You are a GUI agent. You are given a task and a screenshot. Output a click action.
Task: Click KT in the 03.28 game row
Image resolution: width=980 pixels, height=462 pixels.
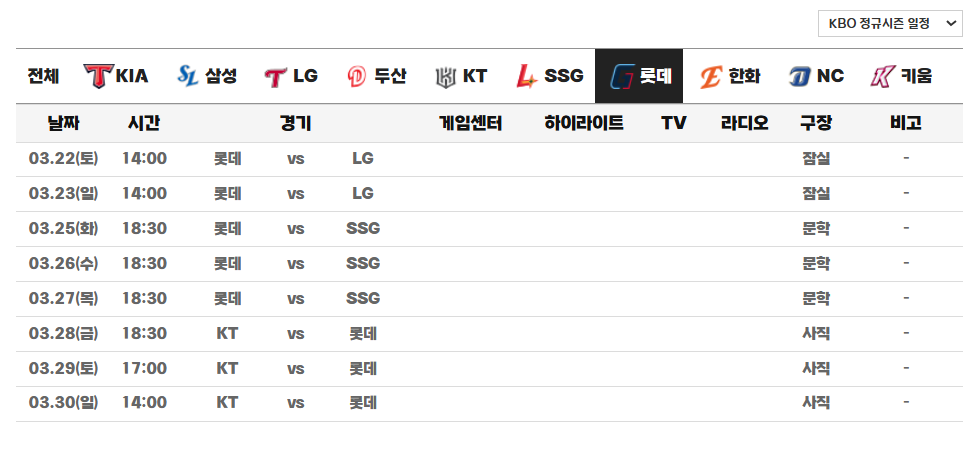(227, 333)
